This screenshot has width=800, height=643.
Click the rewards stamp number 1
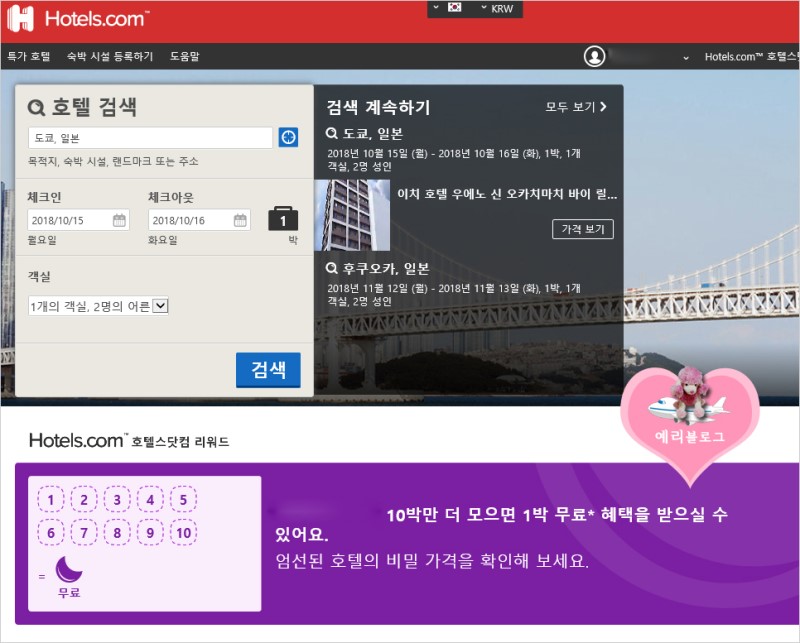tap(51, 500)
